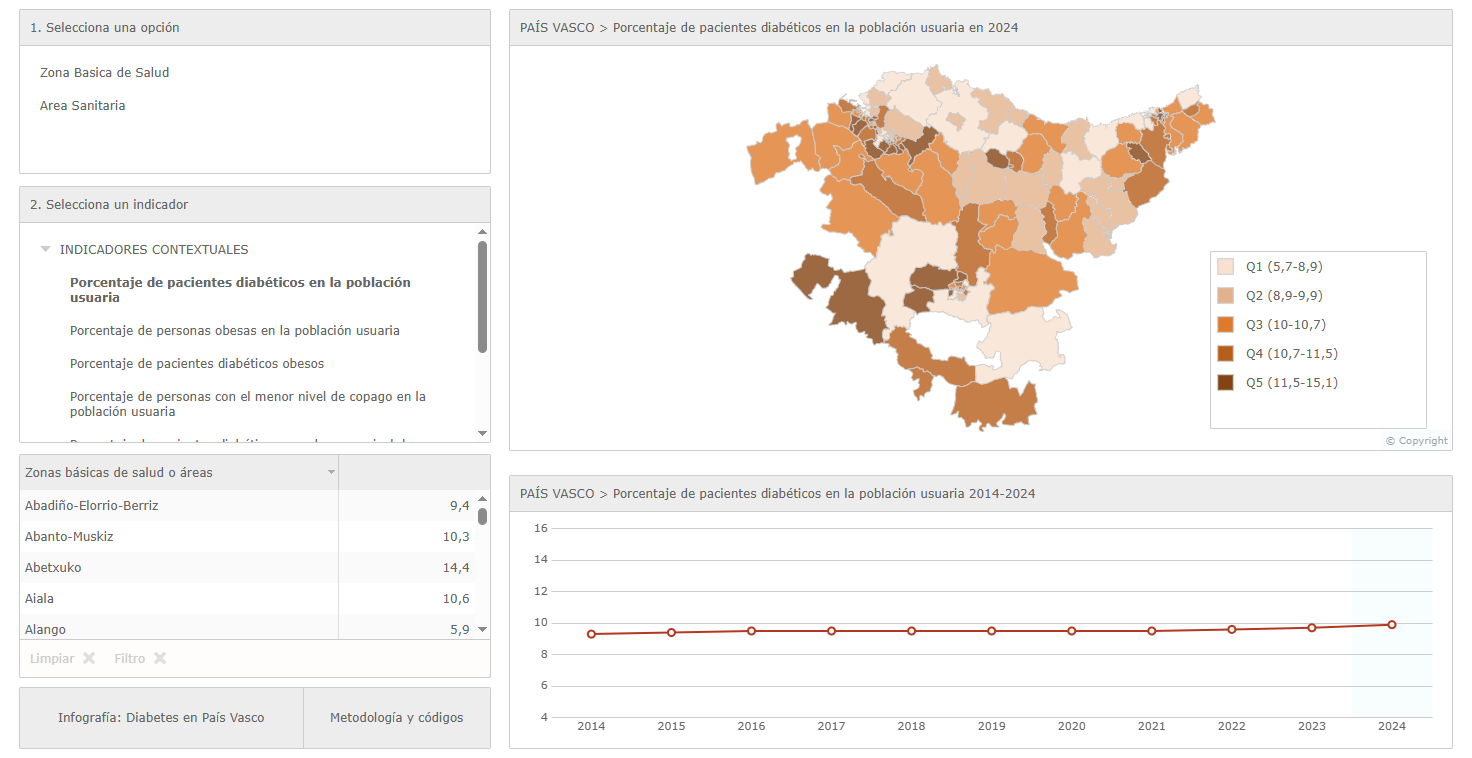
Task: Click the indicator list scroll-up arrow
Action: coord(482,232)
